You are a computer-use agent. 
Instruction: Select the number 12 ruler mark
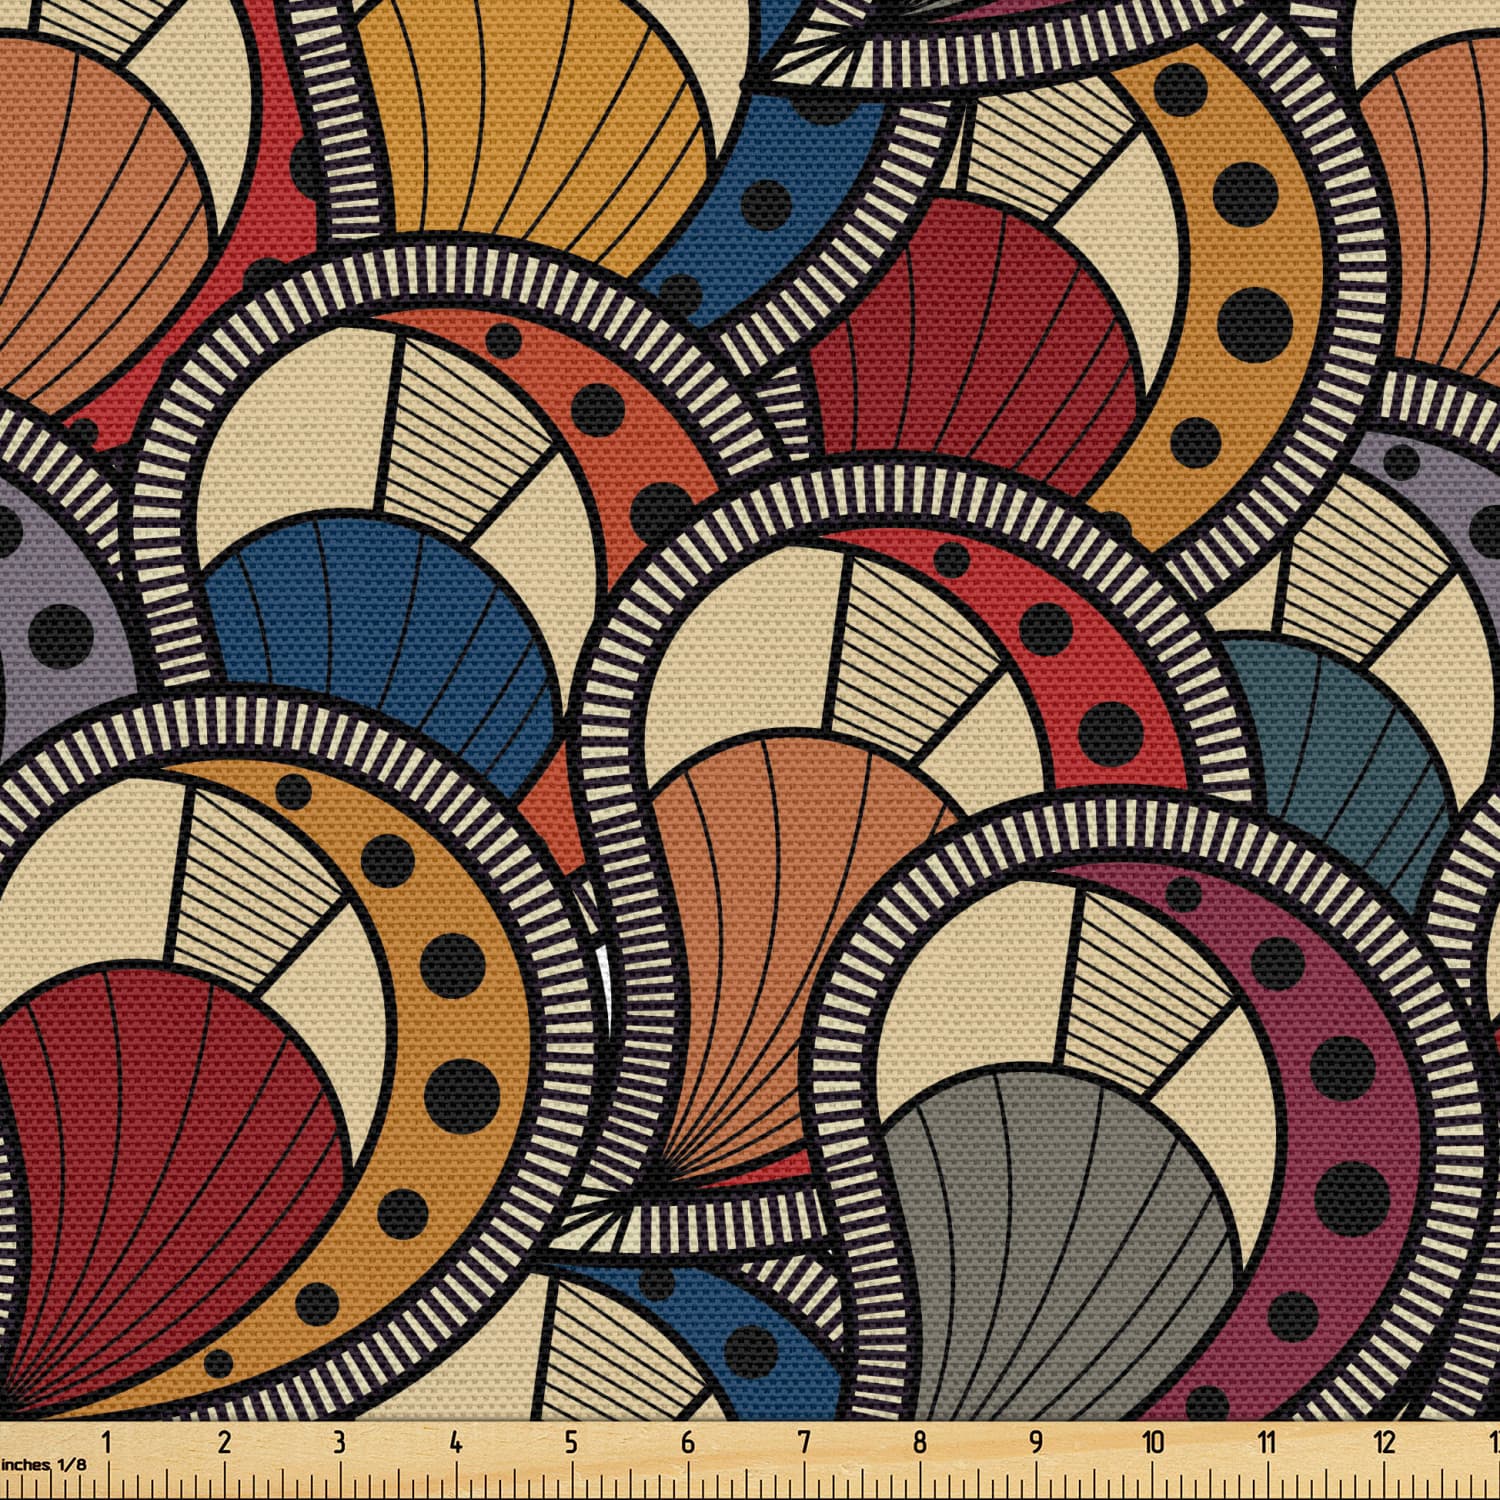1385,1441
